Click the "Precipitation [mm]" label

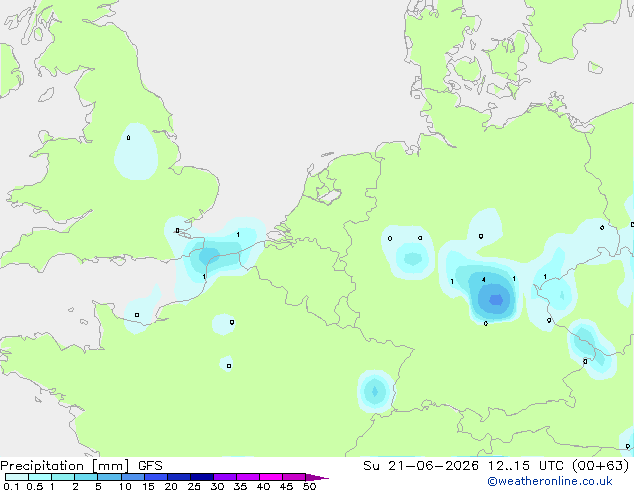[x=65, y=466]
